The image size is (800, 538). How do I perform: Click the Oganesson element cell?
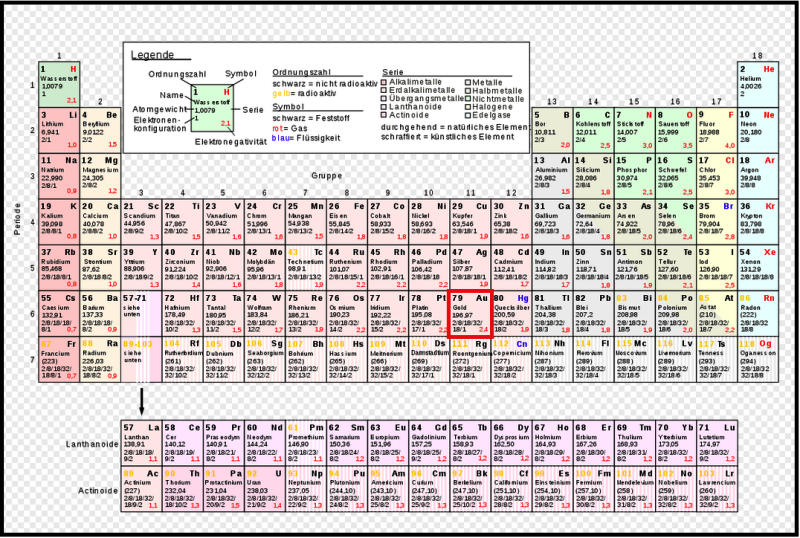click(x=758, y=359)
